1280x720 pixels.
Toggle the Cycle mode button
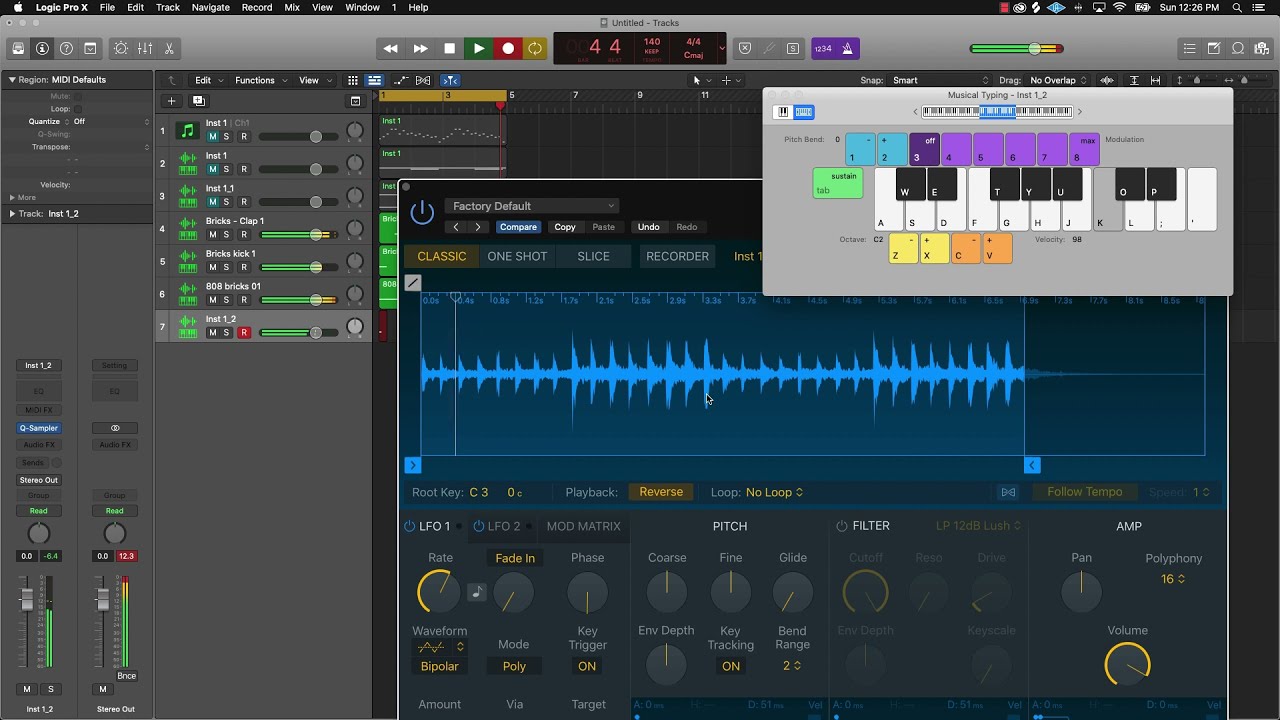pyautogui.click(x=535, y=48)
